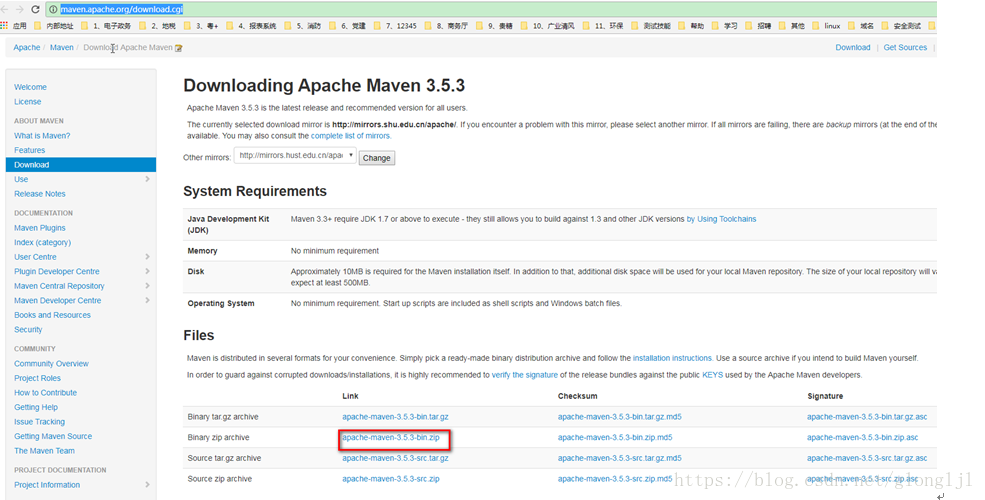Expand Project Information submenu arrow

148,484
